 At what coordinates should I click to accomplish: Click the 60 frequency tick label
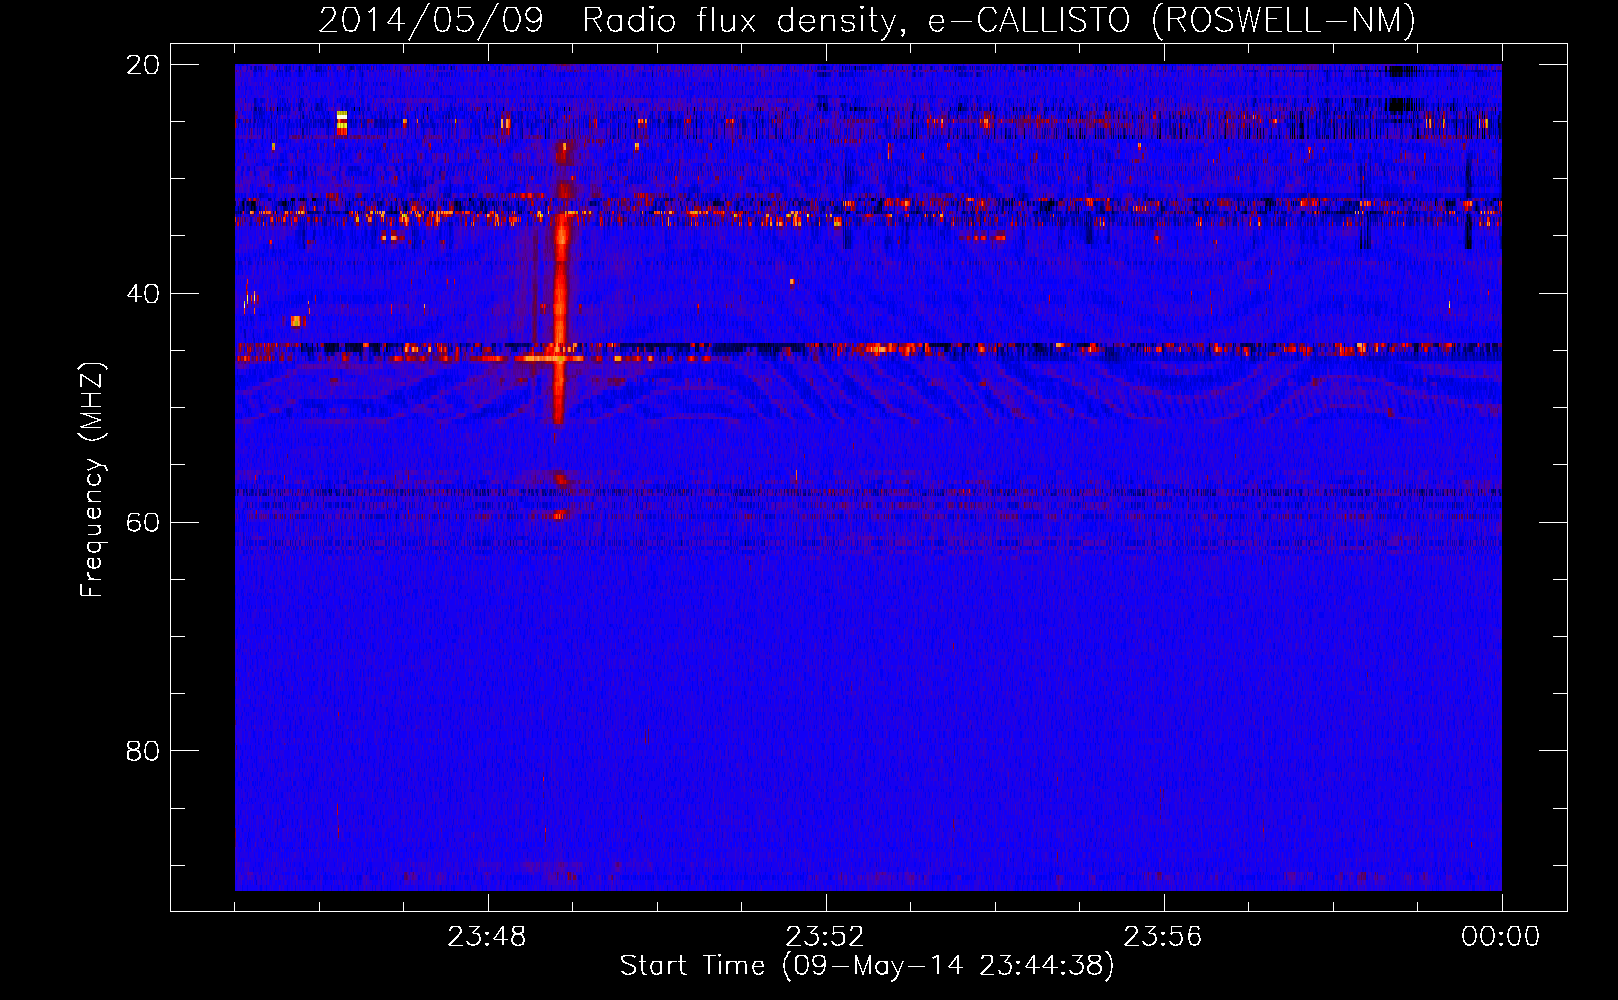(x=143, y=523)
